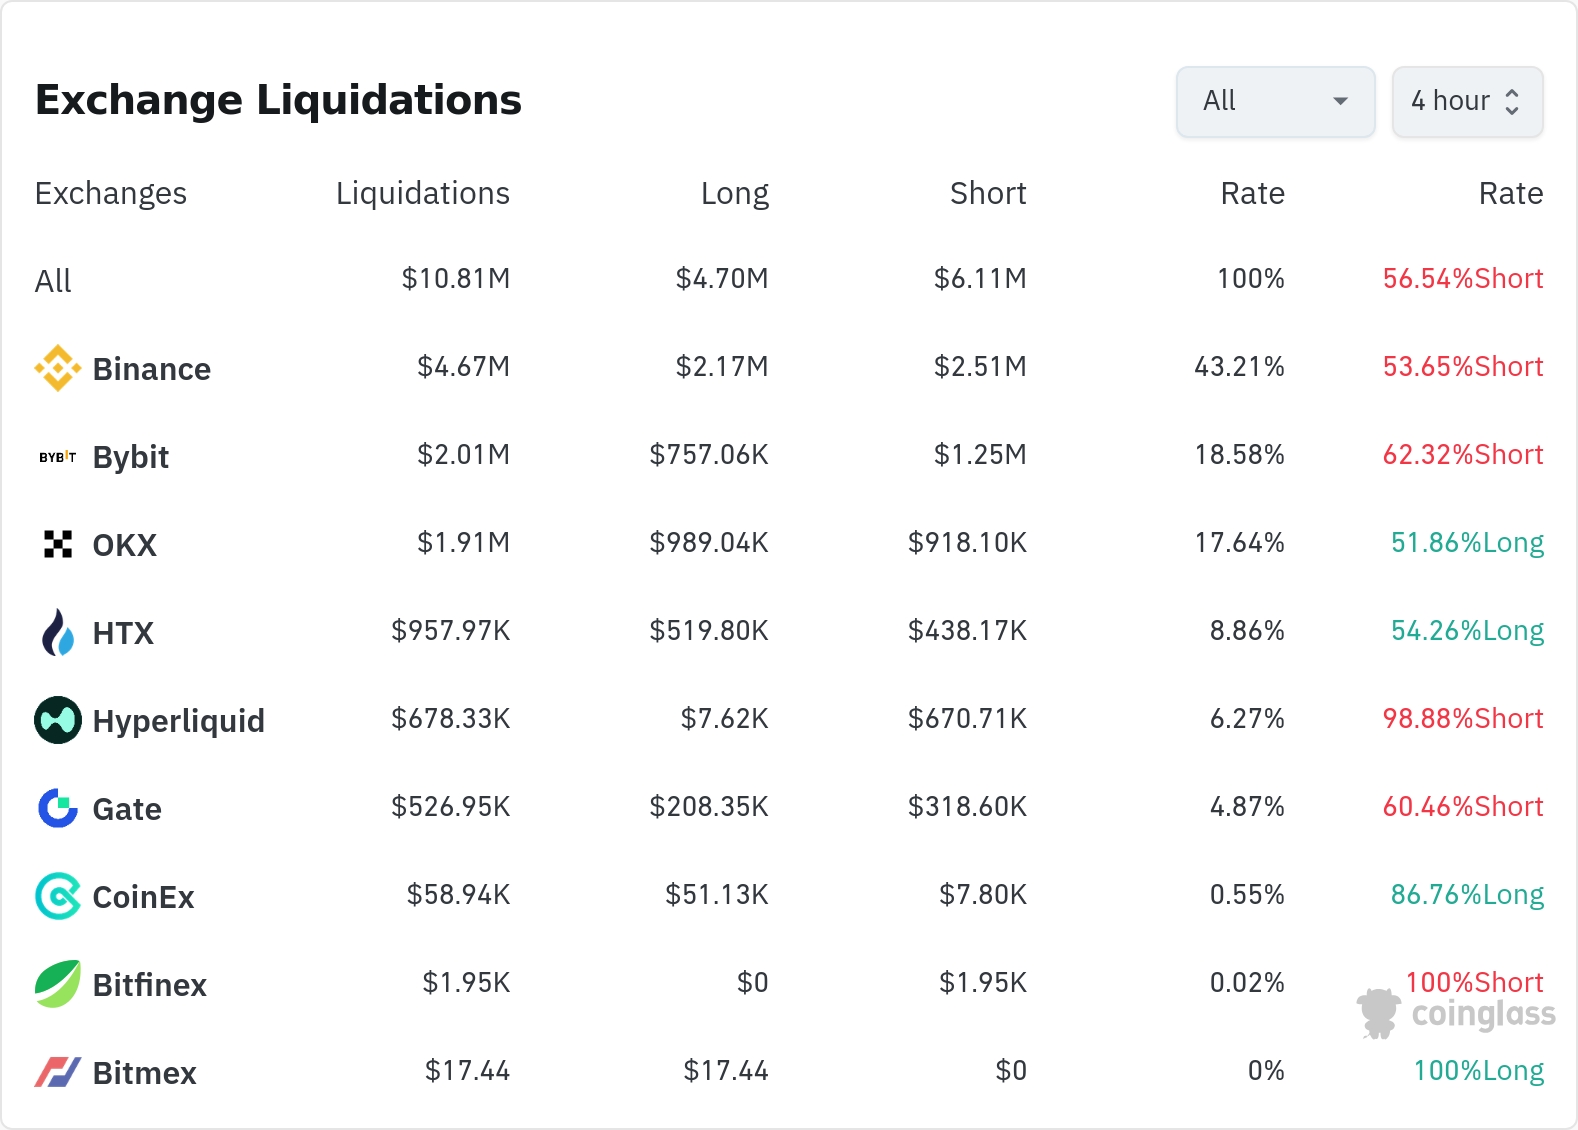This screenshot has width=1578, height=1130.
Task: Click the Bitfinex green leaf icon
Action: coord(57,984)
